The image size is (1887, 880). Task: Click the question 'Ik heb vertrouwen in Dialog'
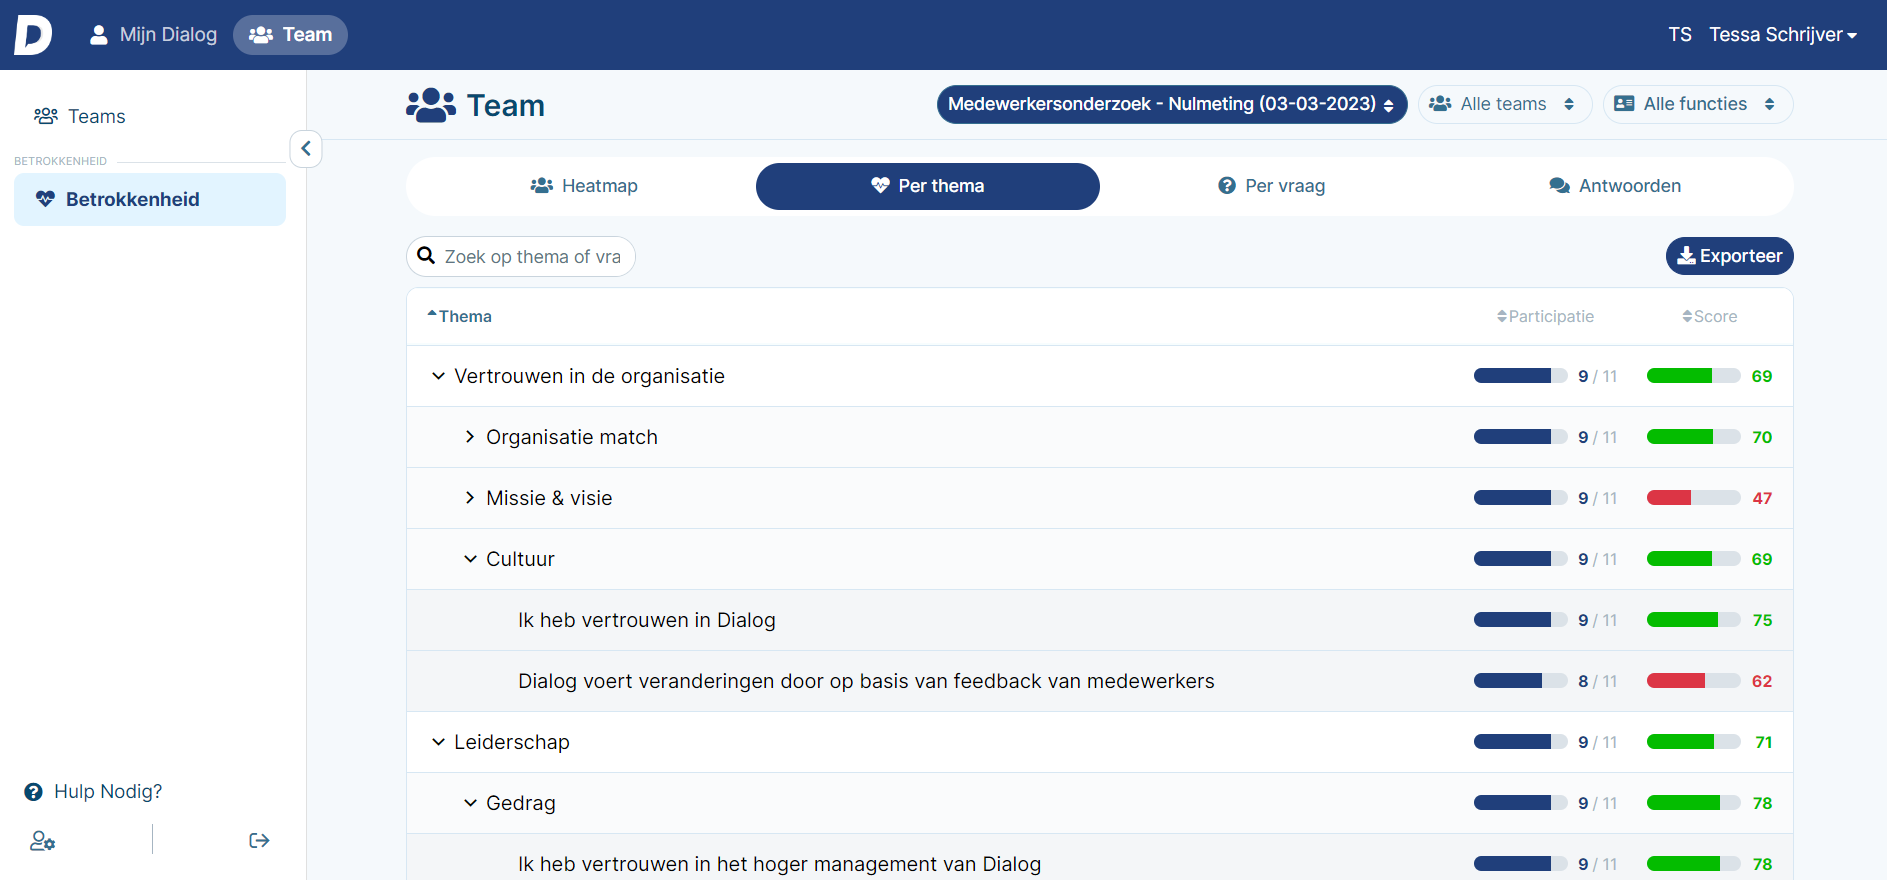(647, 620)
